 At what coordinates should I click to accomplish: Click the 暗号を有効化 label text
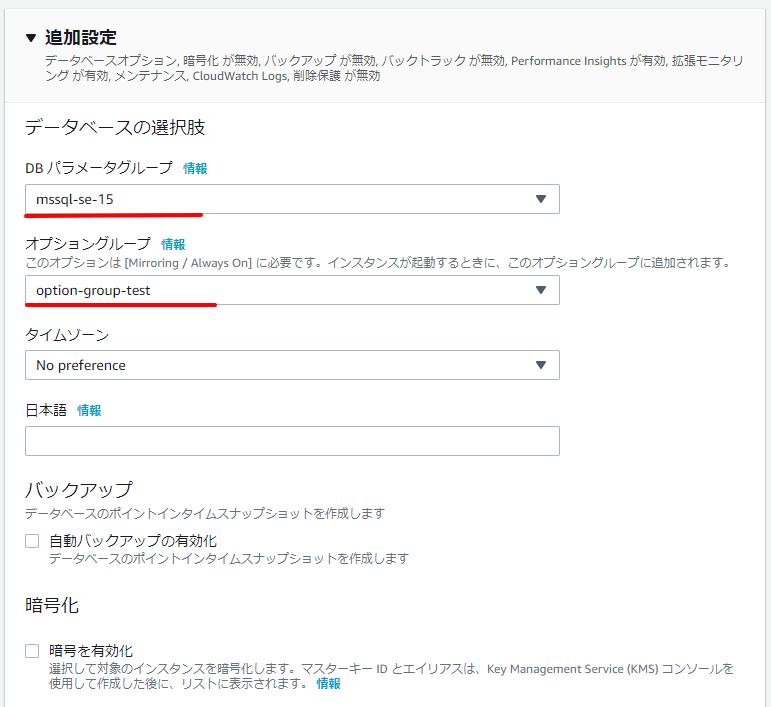tap(91, 651)
